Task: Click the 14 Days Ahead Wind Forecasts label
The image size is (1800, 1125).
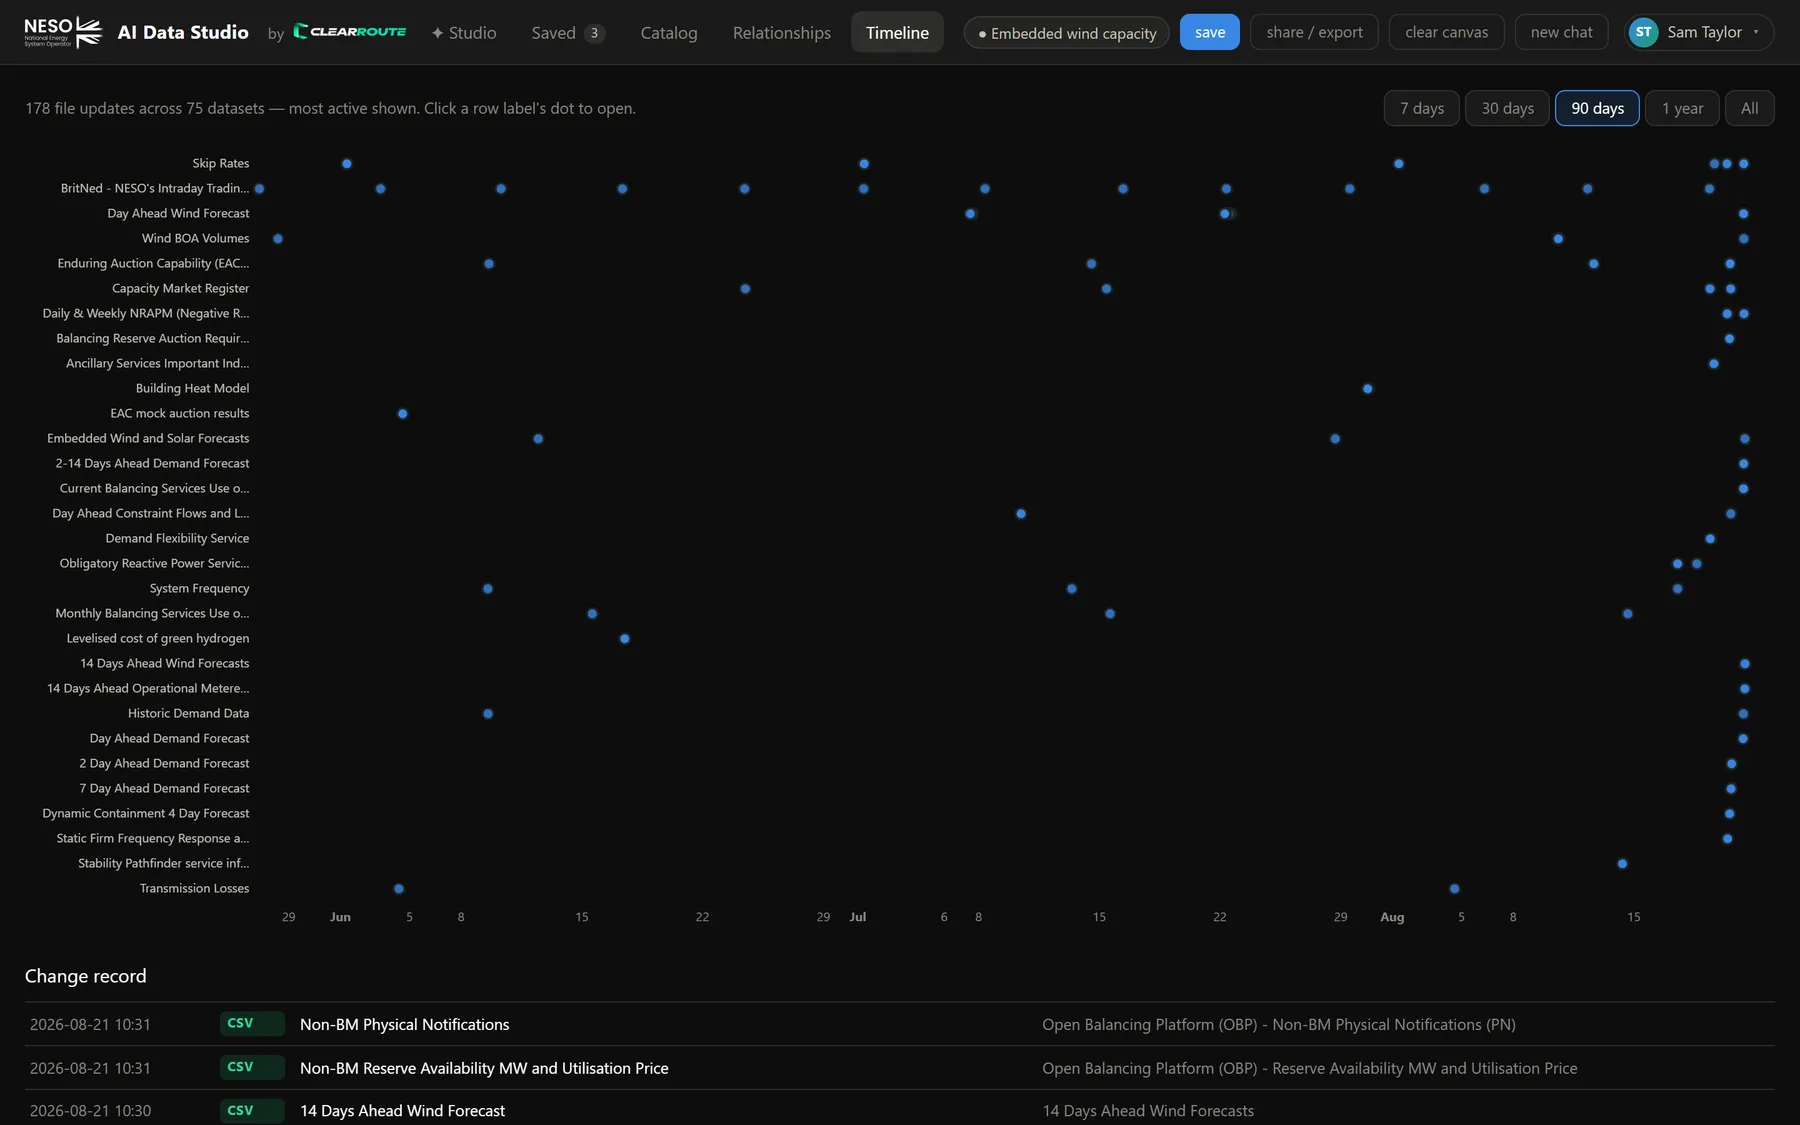Action: (165, 663)
